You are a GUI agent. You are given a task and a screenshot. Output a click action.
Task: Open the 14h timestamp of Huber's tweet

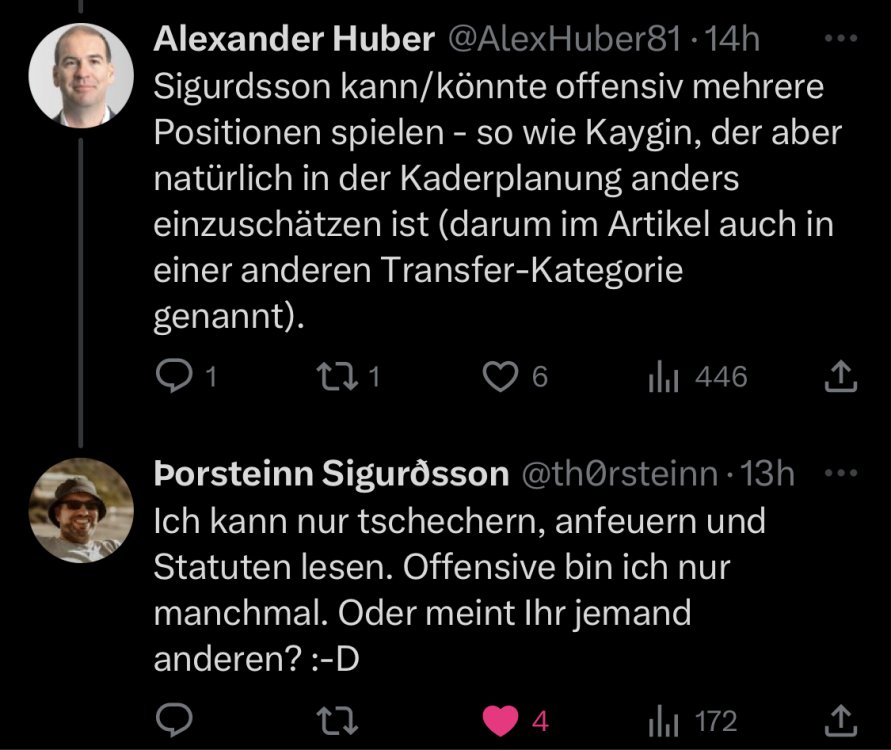(733, 40)
